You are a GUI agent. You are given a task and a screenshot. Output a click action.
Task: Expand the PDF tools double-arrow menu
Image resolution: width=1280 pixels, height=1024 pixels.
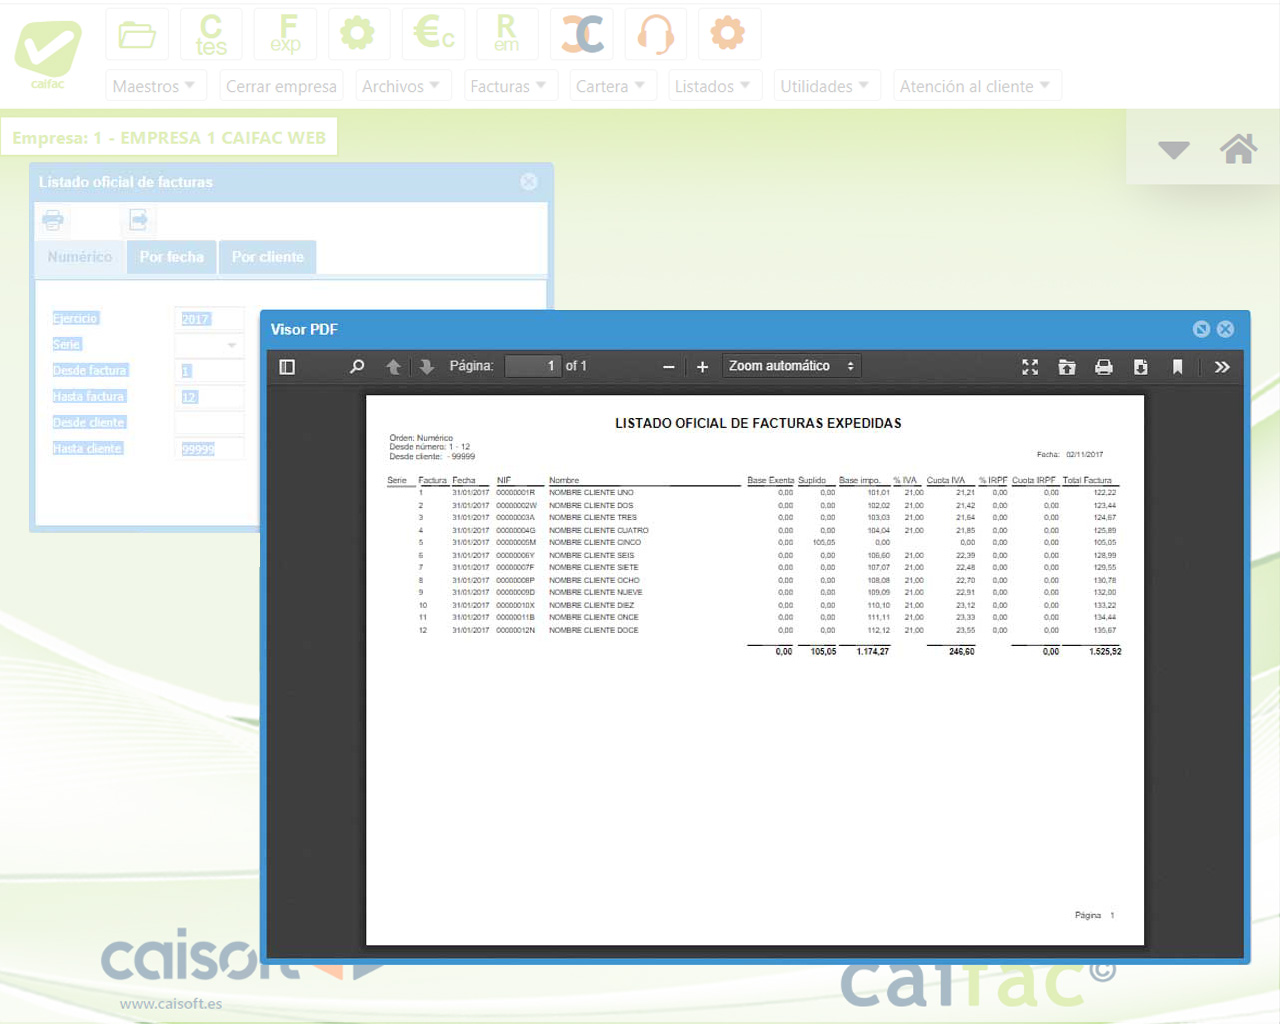pyautogui.click(x=1222, y=367)
